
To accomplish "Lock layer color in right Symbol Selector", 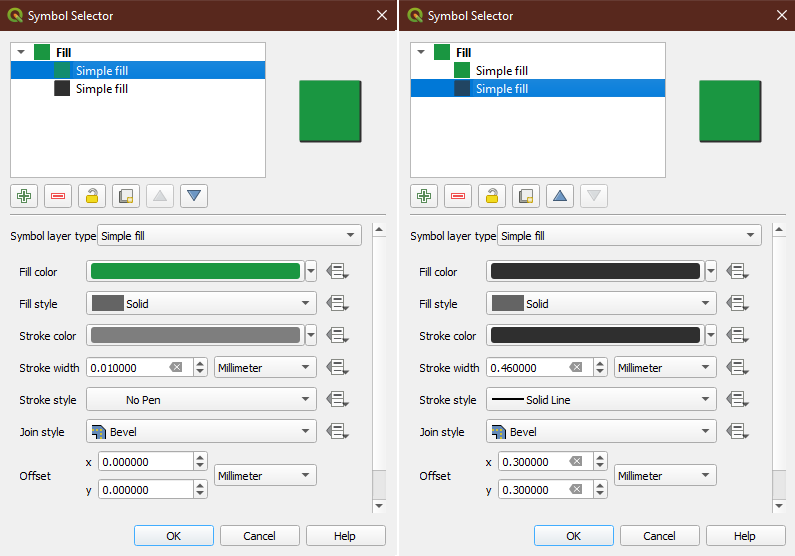I will [492, 196].
